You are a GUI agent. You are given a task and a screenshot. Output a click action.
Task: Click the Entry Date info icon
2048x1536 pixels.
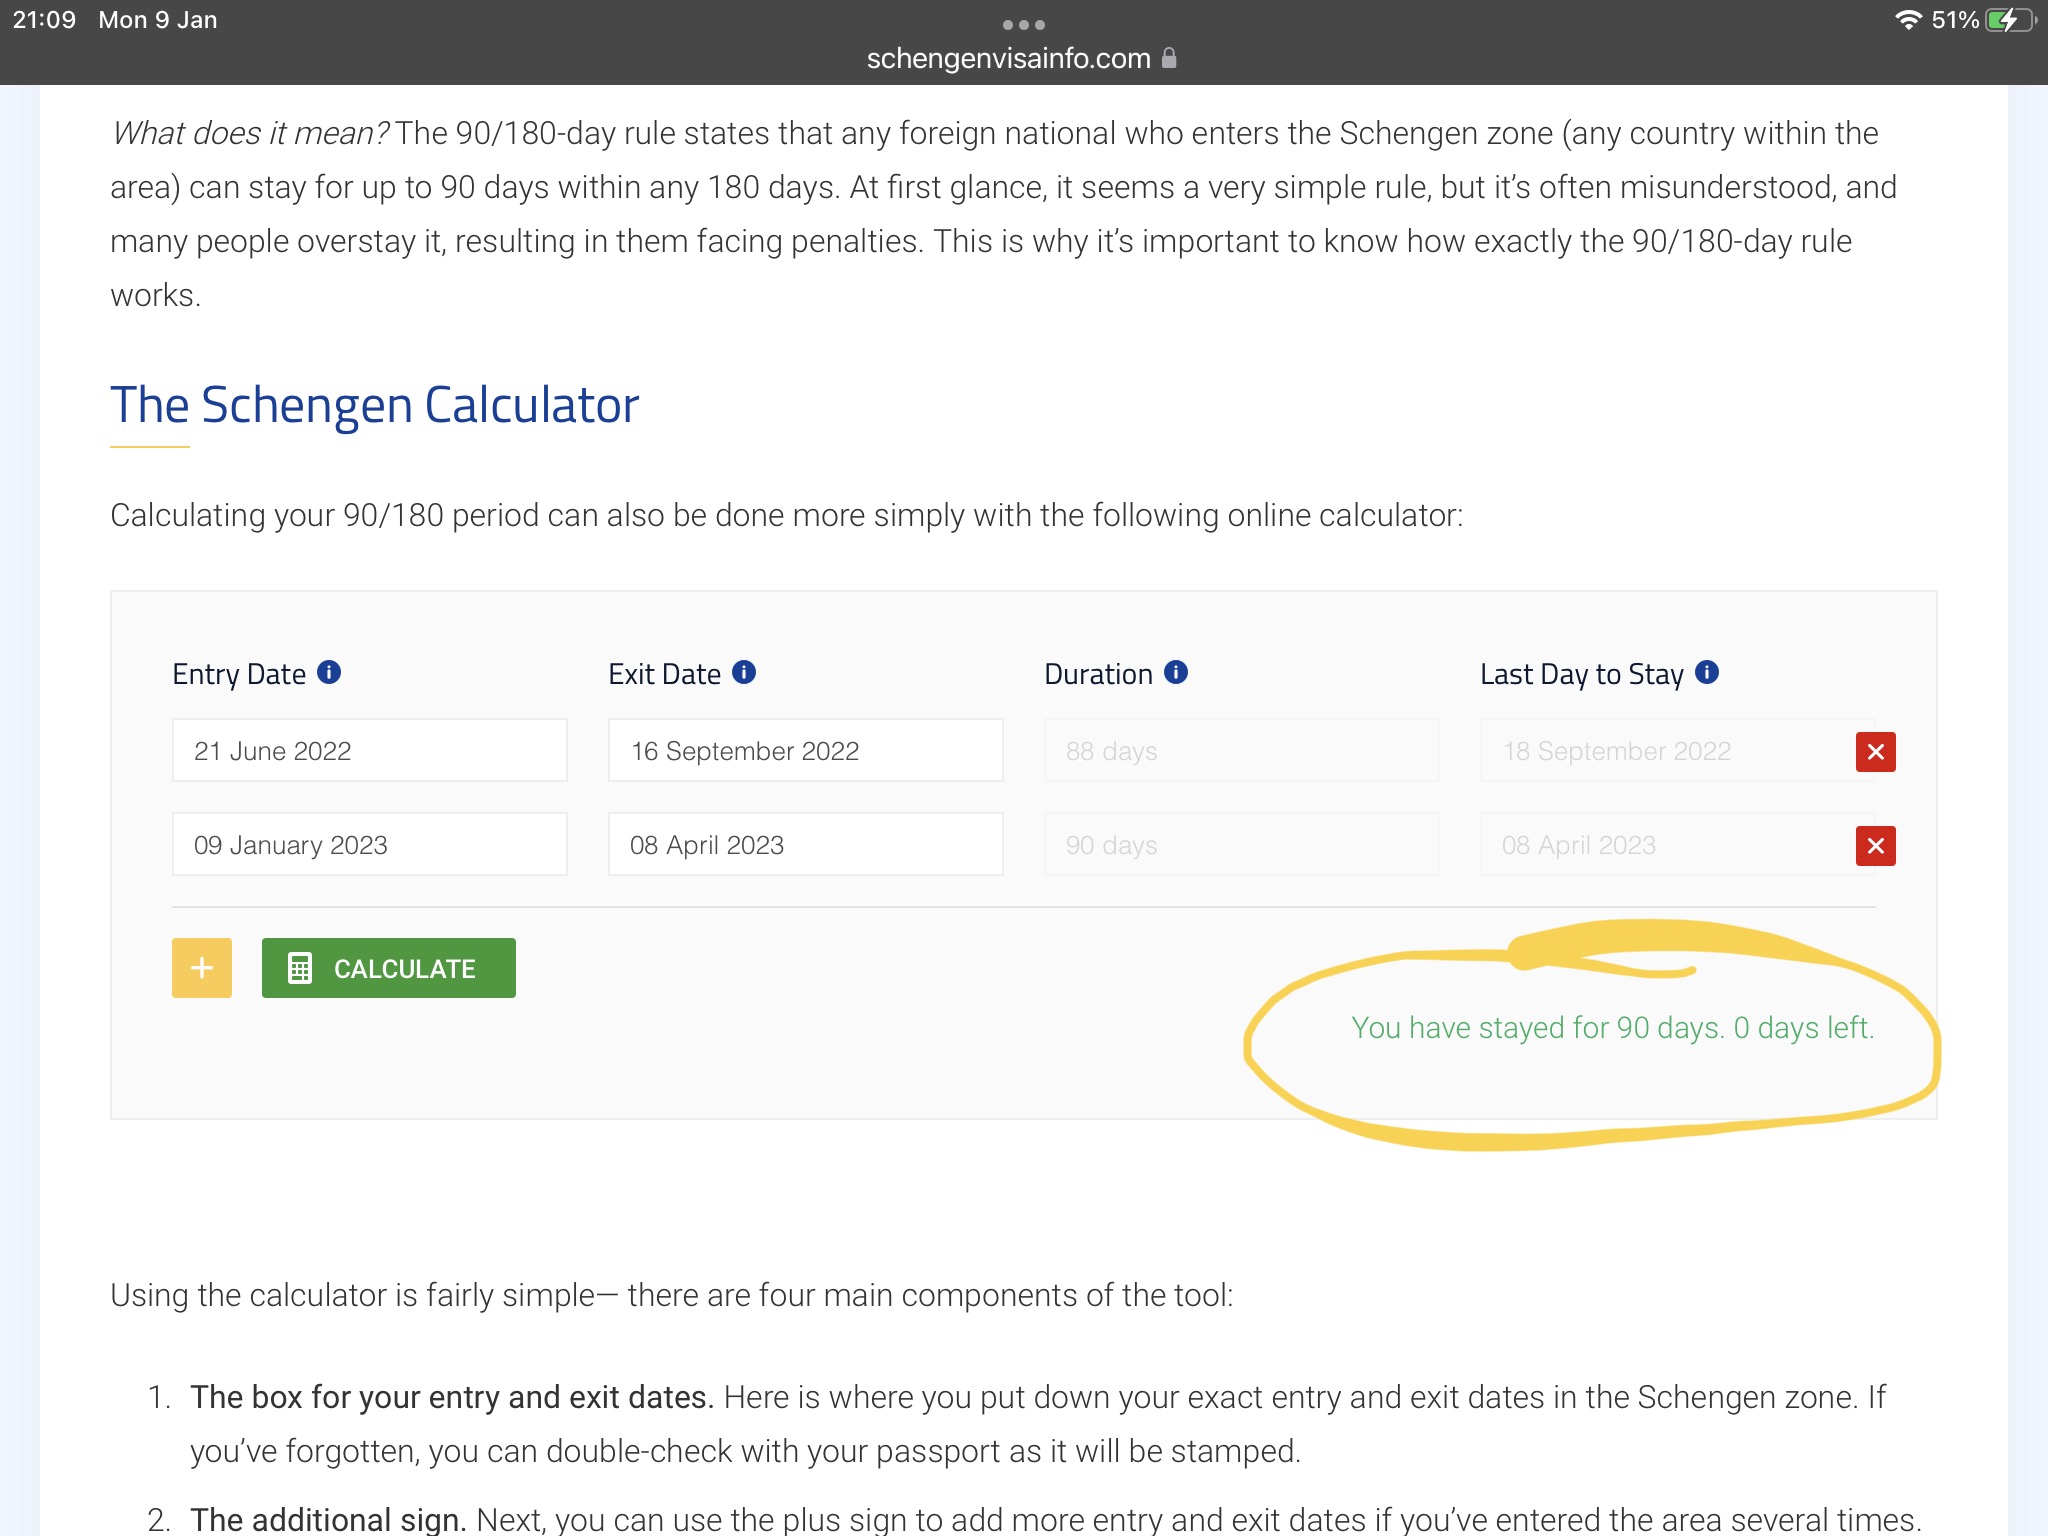[x=329, y=673]
